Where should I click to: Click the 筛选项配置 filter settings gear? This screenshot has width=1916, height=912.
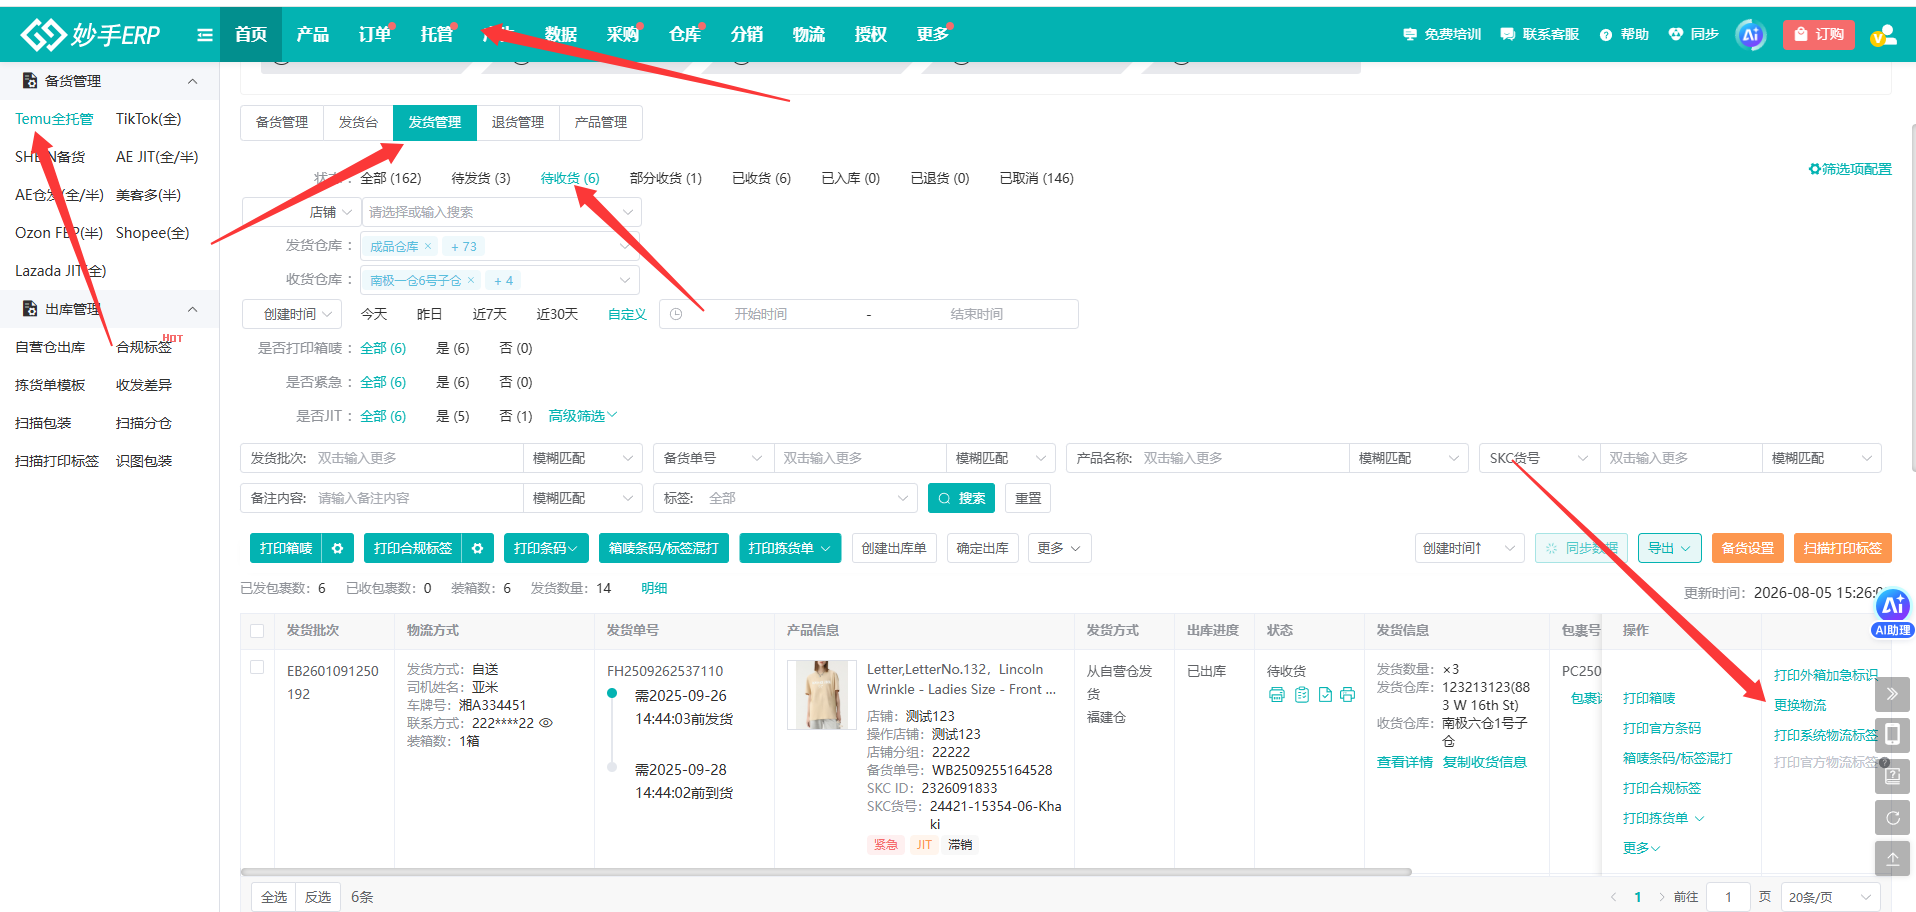pos(1850,169)
